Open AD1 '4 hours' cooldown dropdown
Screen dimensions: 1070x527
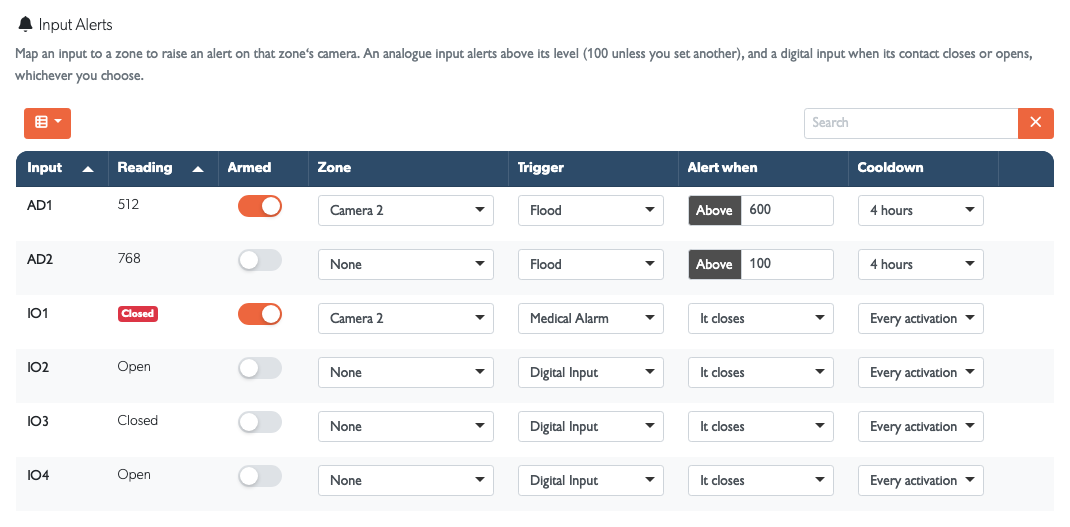pyautogui.click(x=921, y=210)
